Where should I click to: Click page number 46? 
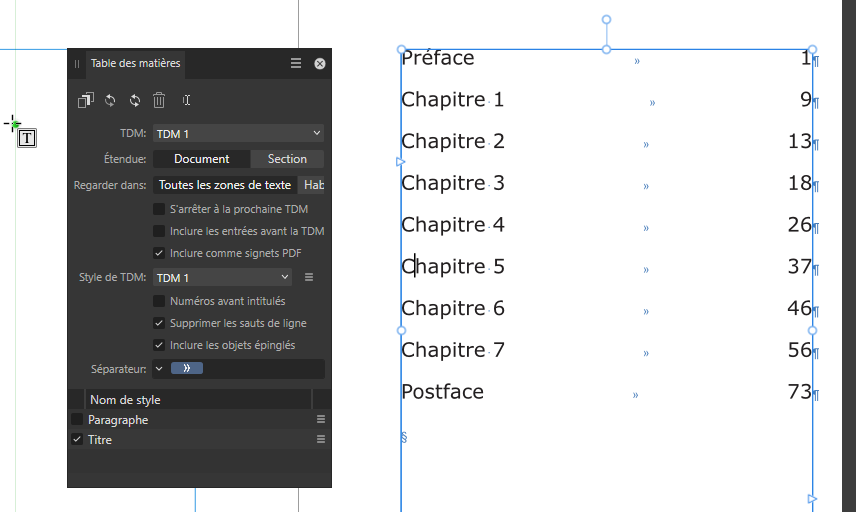[x=800, y=308]
